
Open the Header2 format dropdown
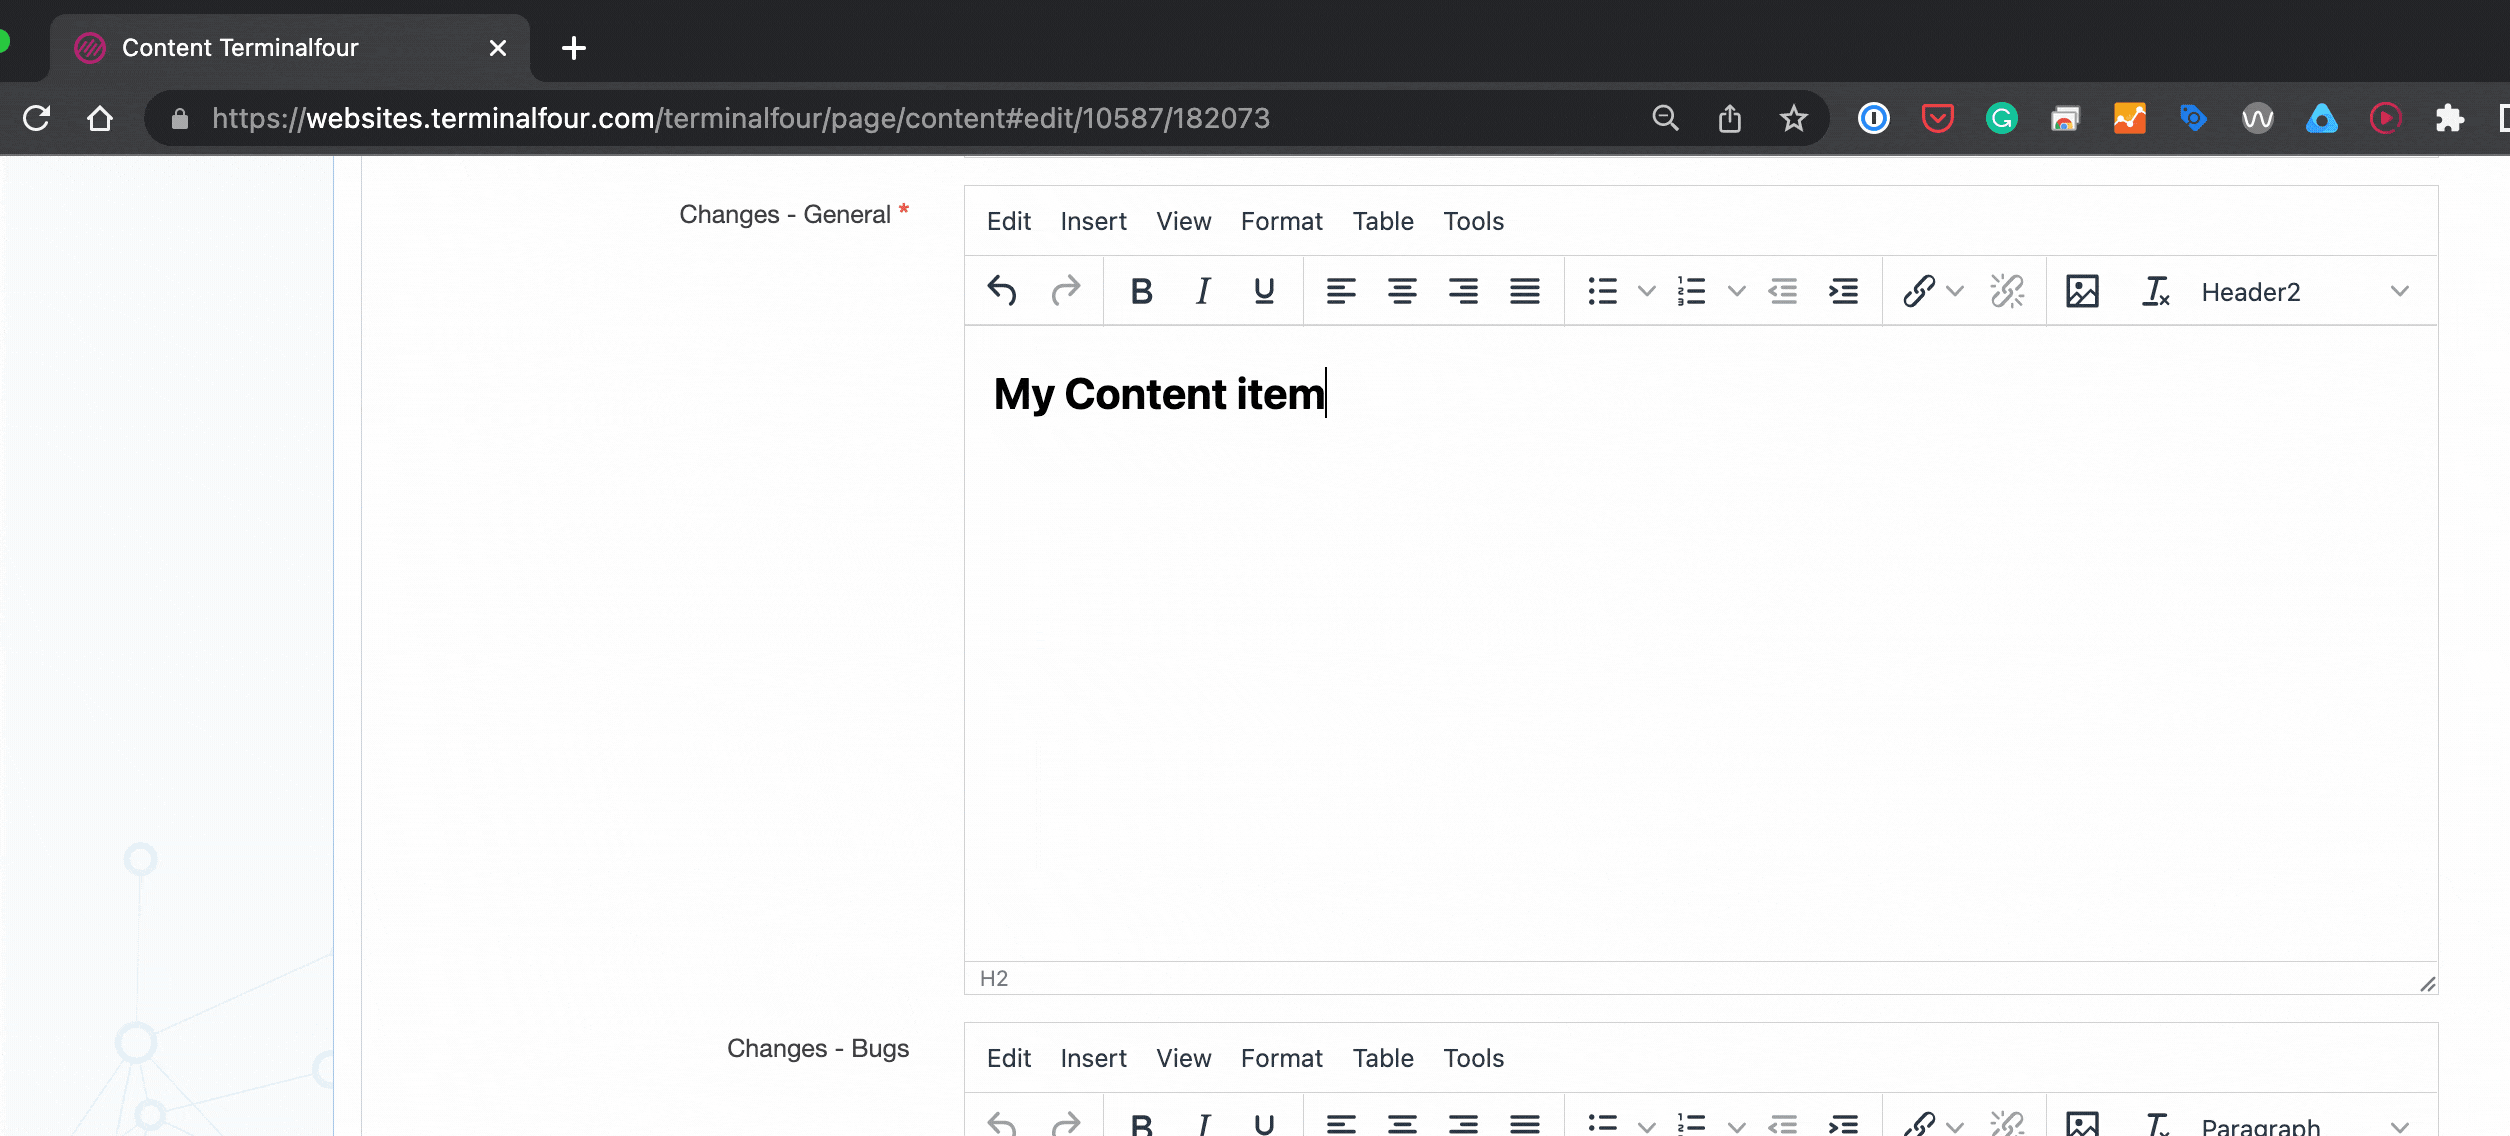(2305, 291)
